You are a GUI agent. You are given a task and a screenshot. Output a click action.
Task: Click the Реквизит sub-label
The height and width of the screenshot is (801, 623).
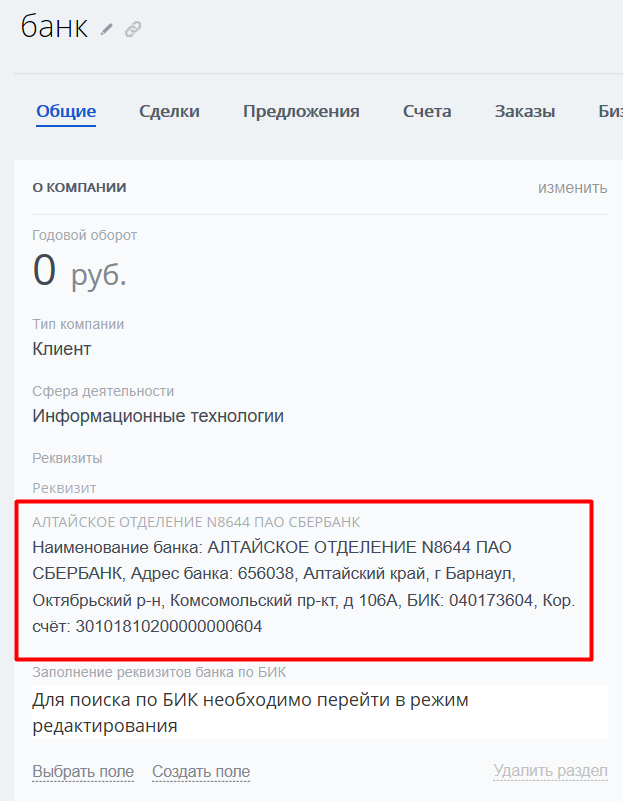[64, 488]
